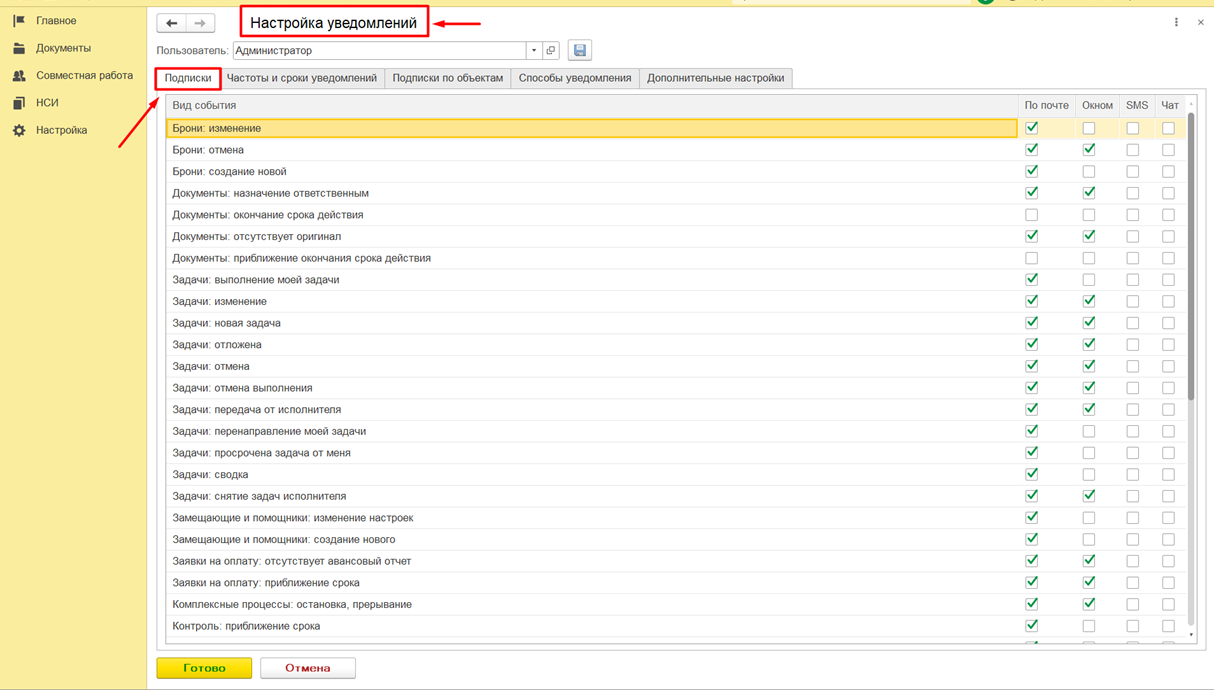Select row Комплексные процессы: остановка, прерывание
1214x690 pixels.
click(592, 605)
